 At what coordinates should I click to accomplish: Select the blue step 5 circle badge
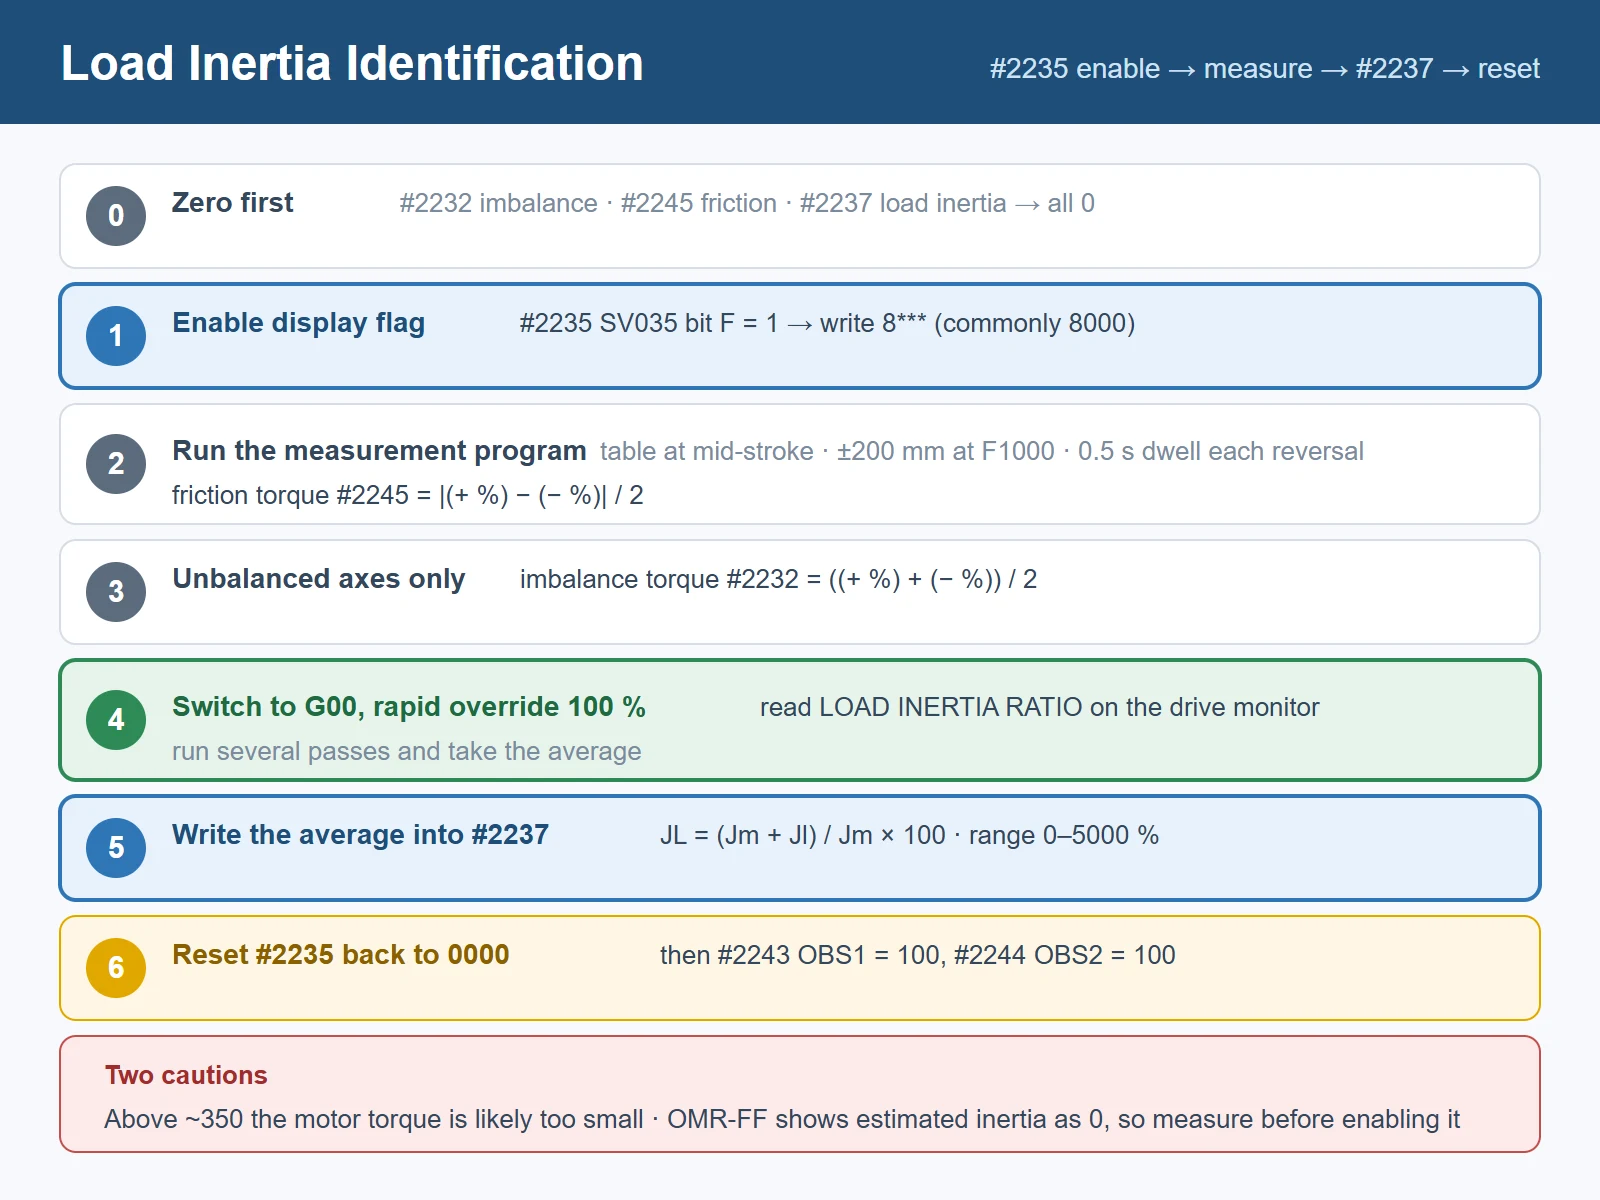point(116,848)
